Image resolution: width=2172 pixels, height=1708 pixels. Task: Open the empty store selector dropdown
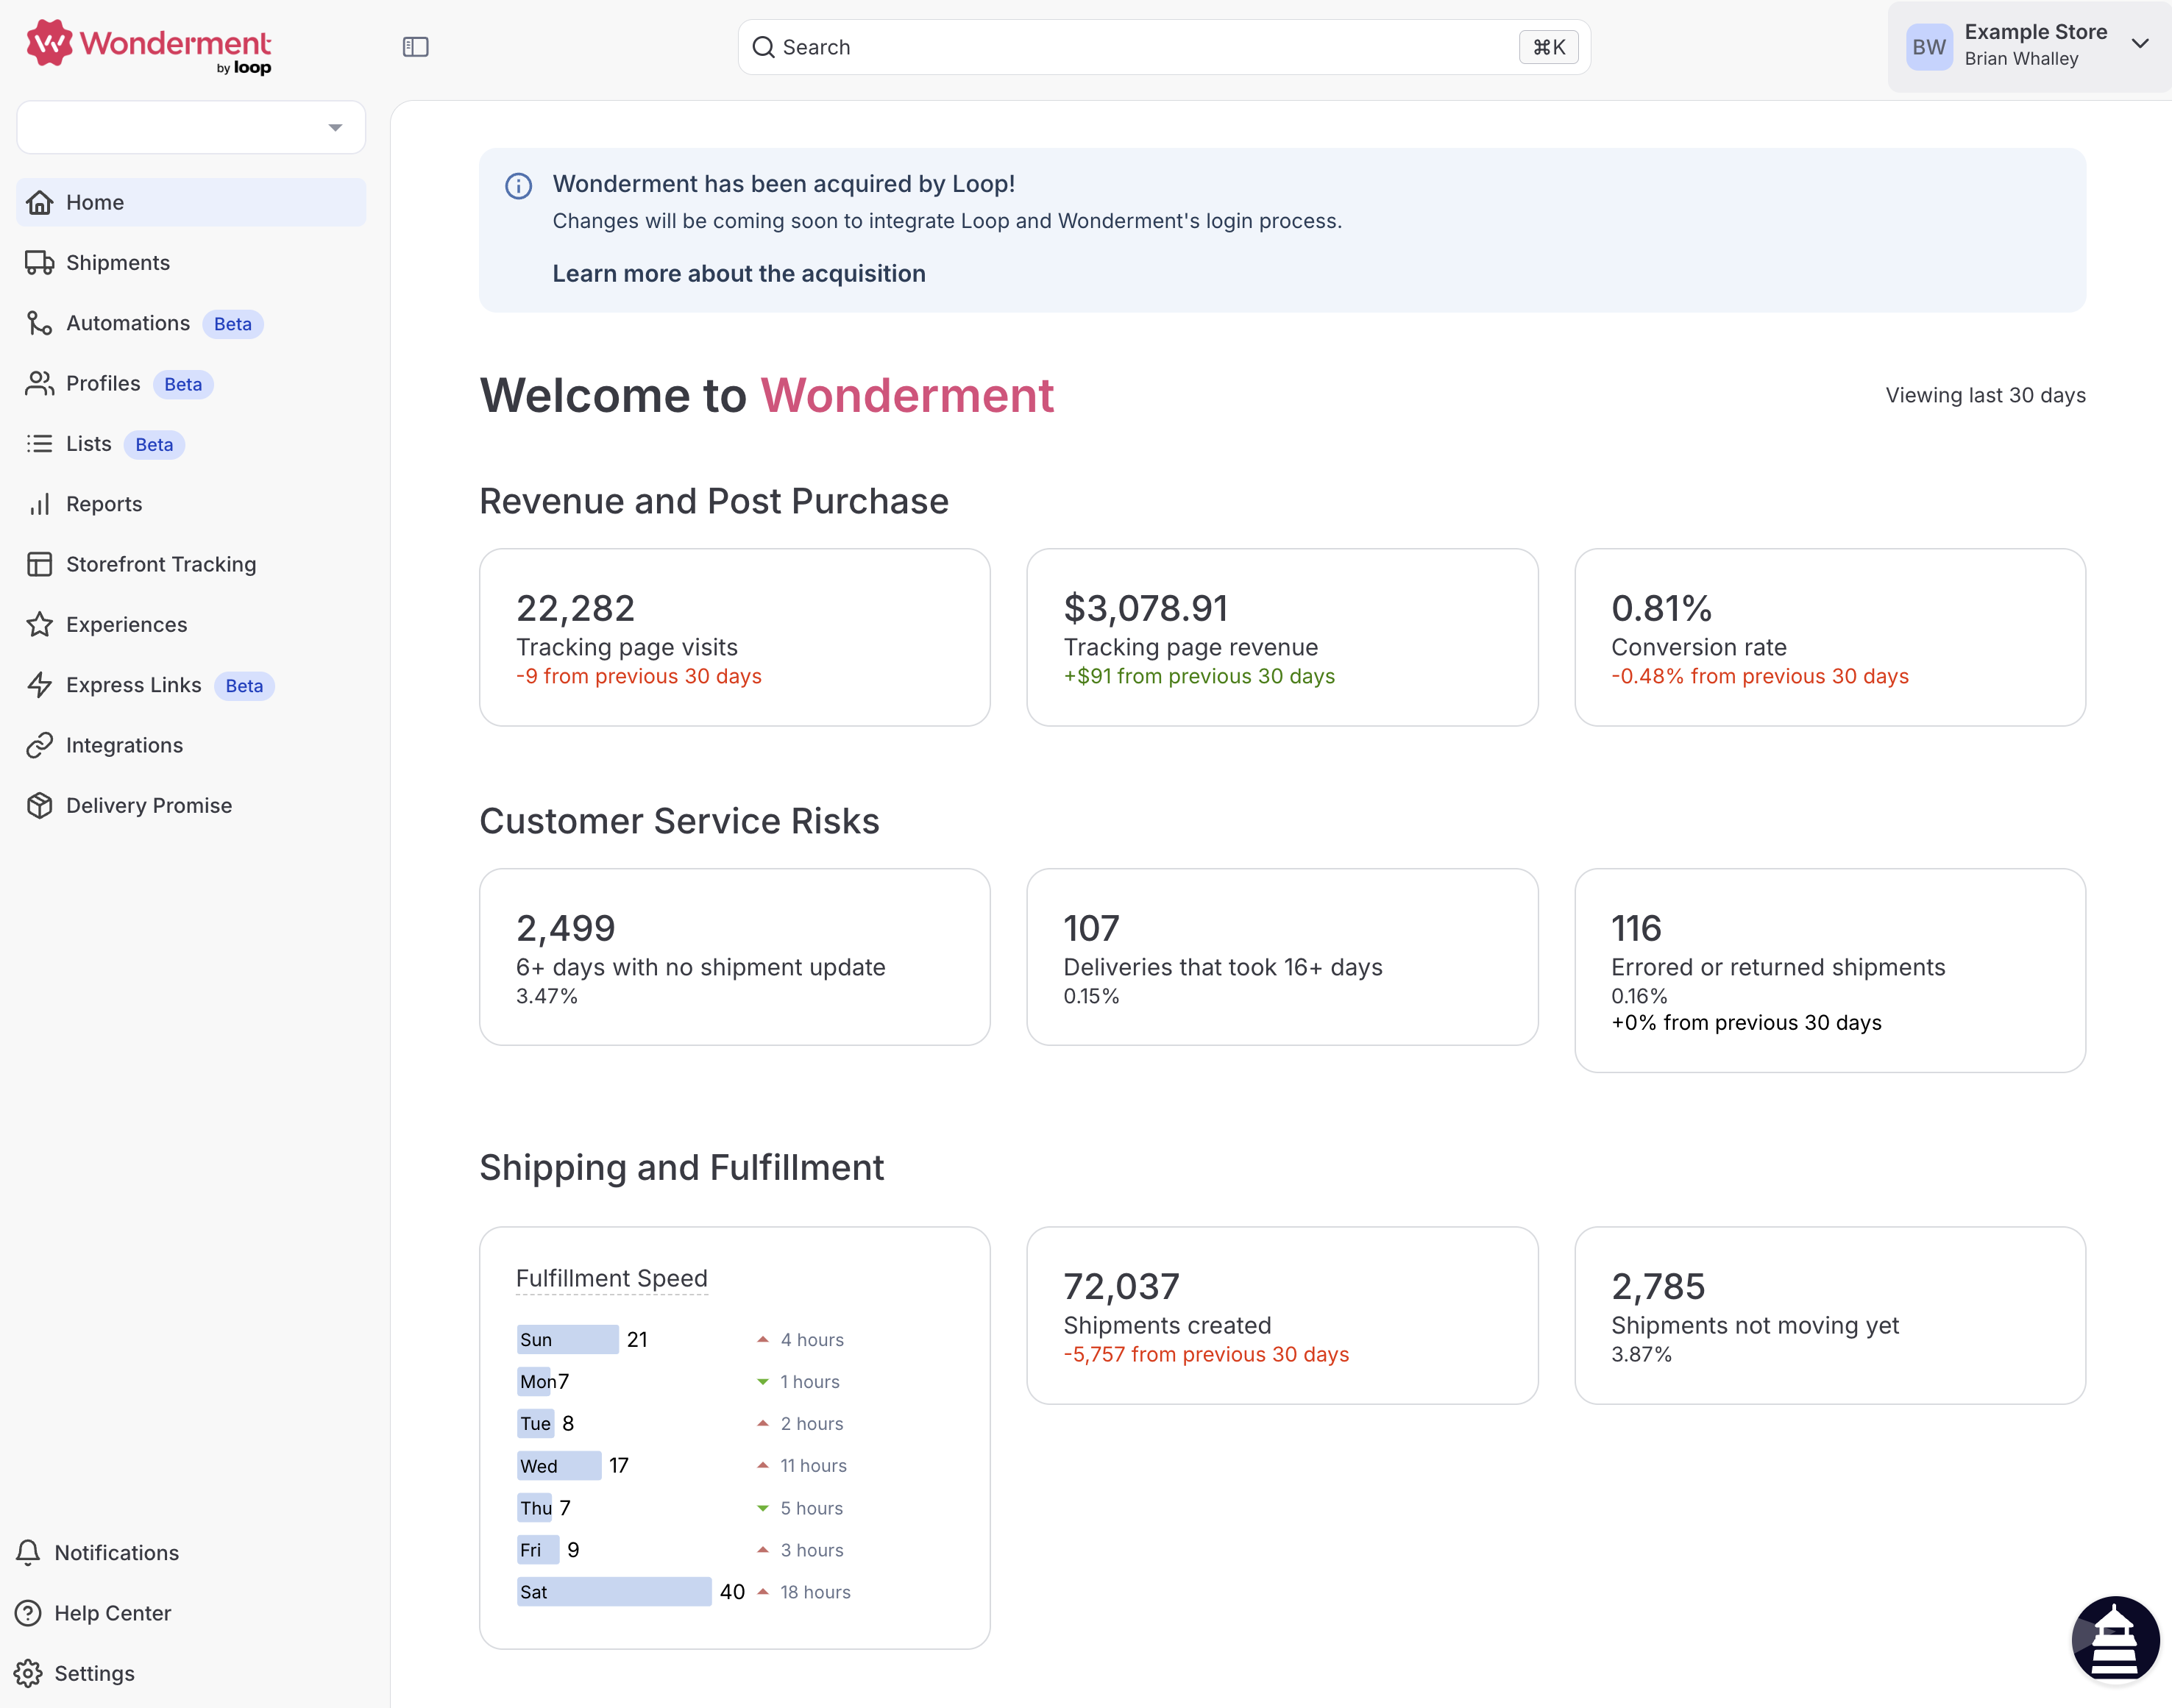pyautogui.click(x=191, y=127)
